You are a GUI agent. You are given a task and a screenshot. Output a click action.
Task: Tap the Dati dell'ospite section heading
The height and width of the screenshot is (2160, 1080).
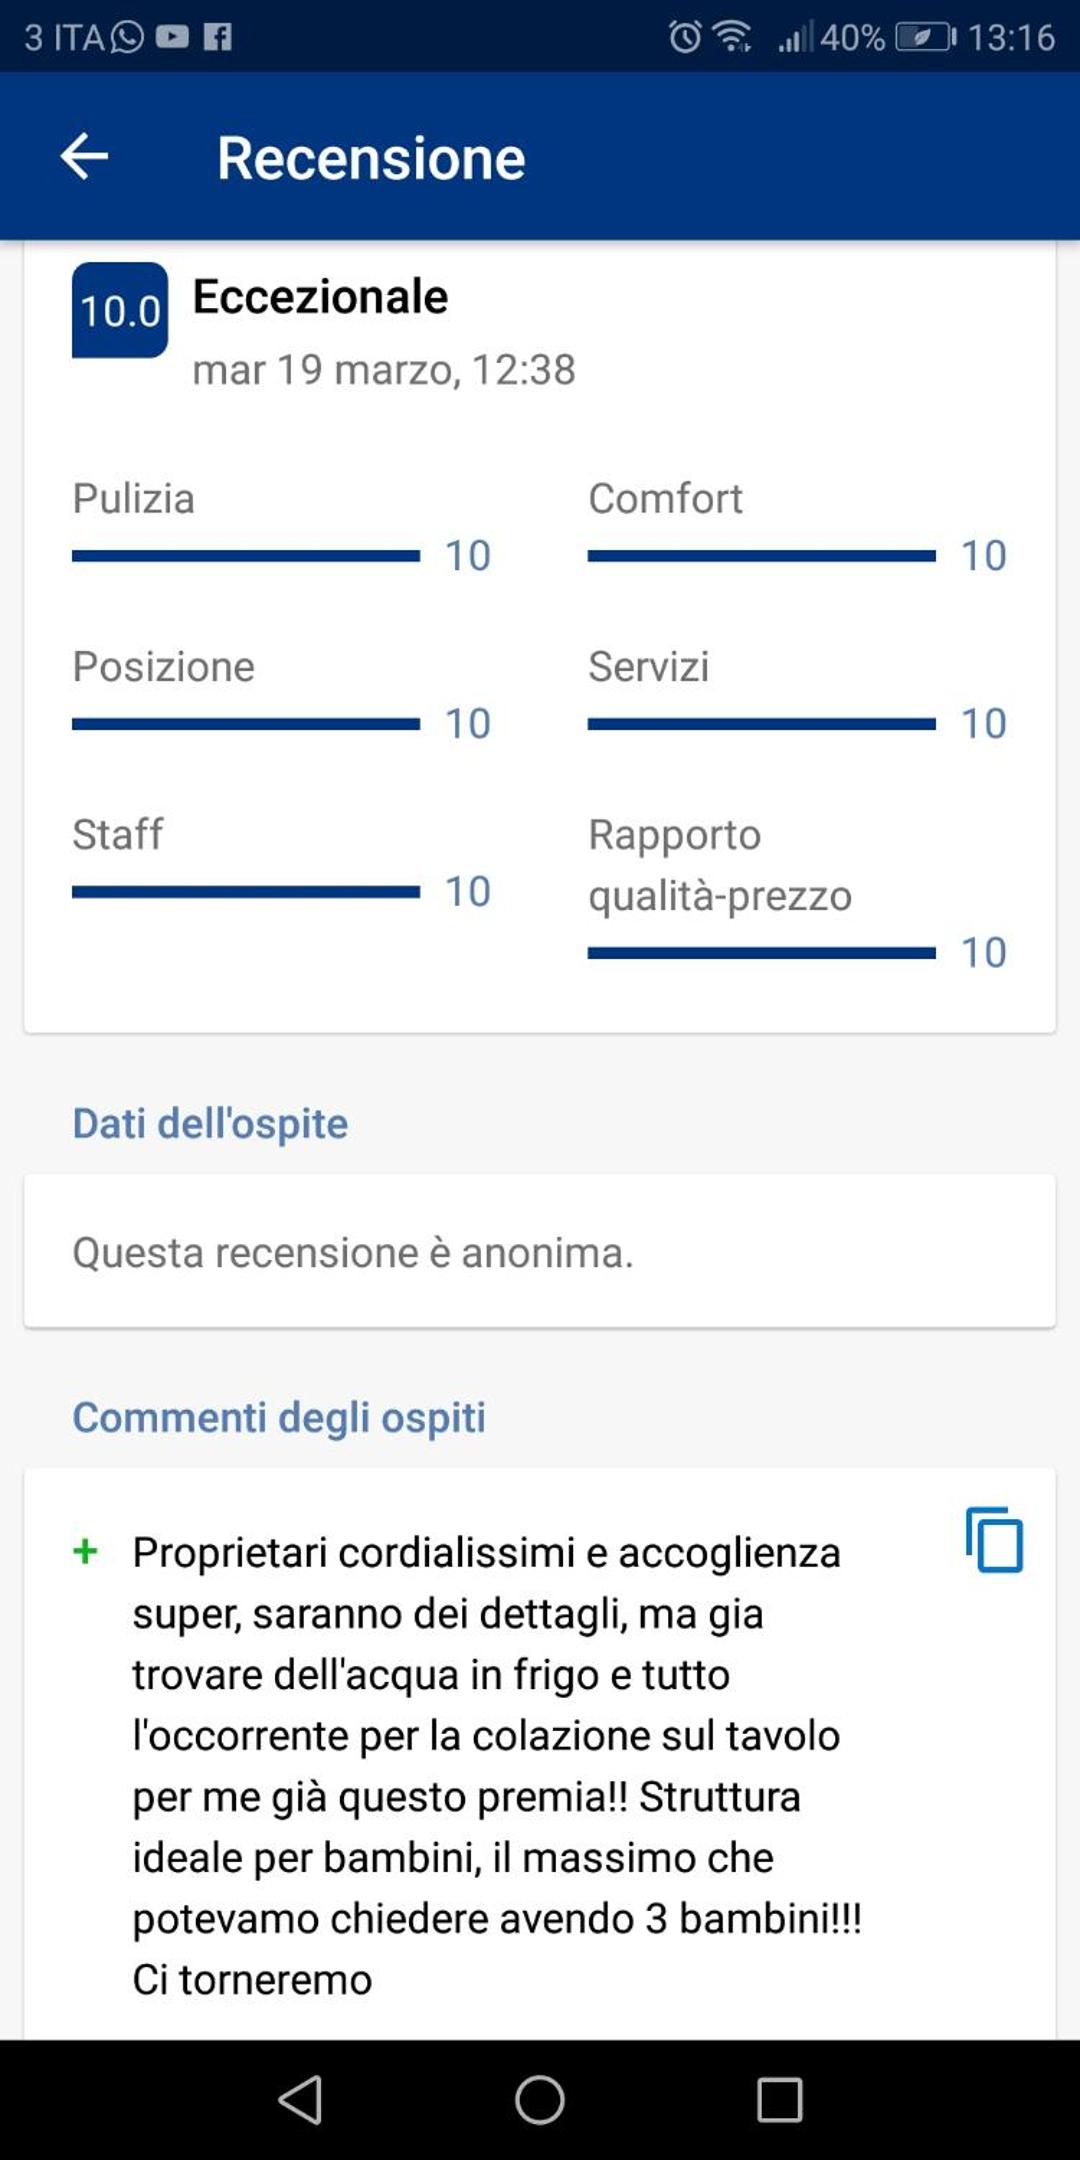(210, 1124)
